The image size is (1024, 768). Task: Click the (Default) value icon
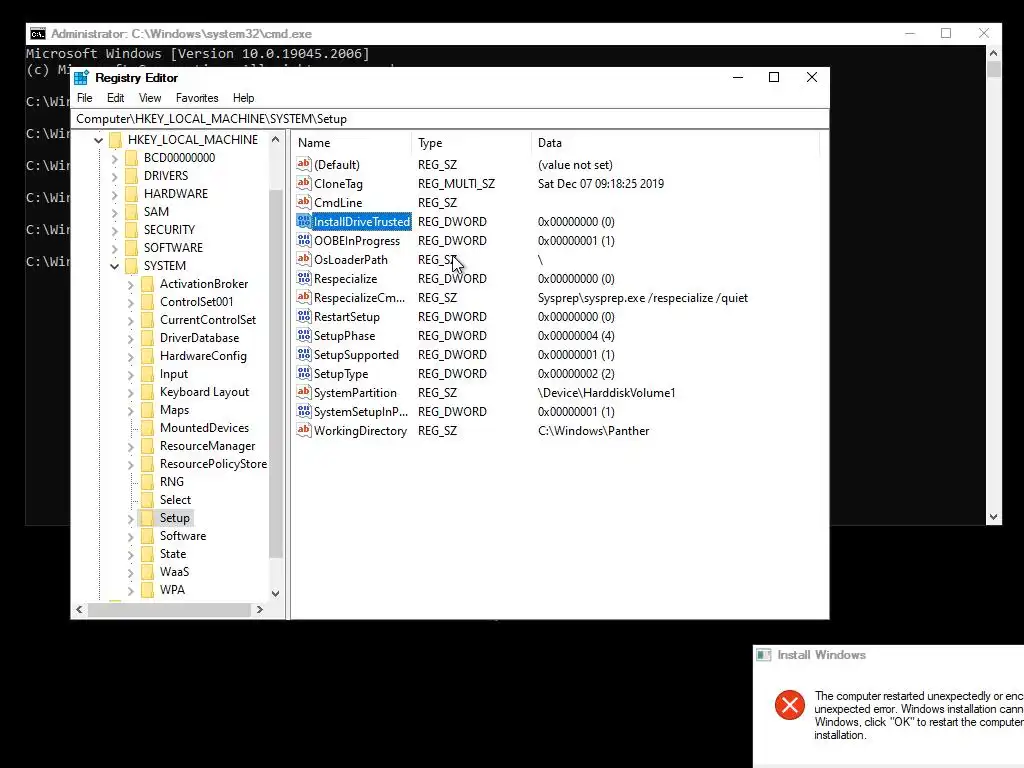click(x=304, y=165)
